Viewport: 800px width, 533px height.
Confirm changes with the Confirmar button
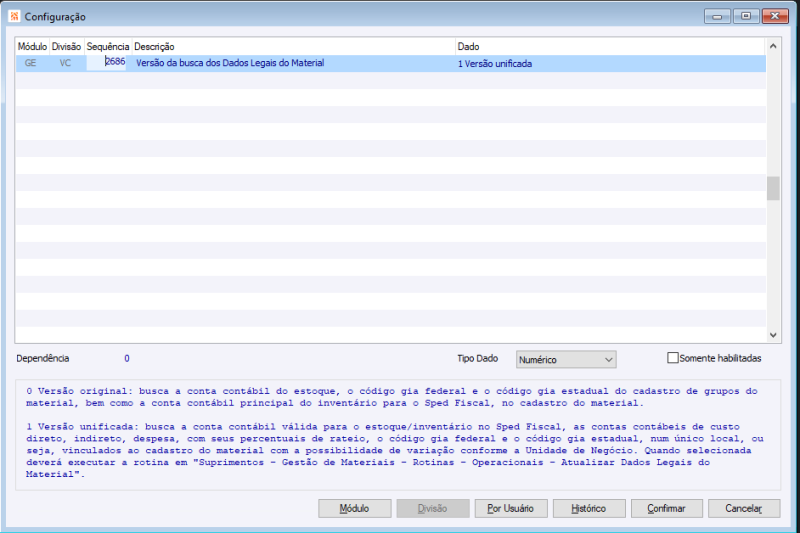666,509
